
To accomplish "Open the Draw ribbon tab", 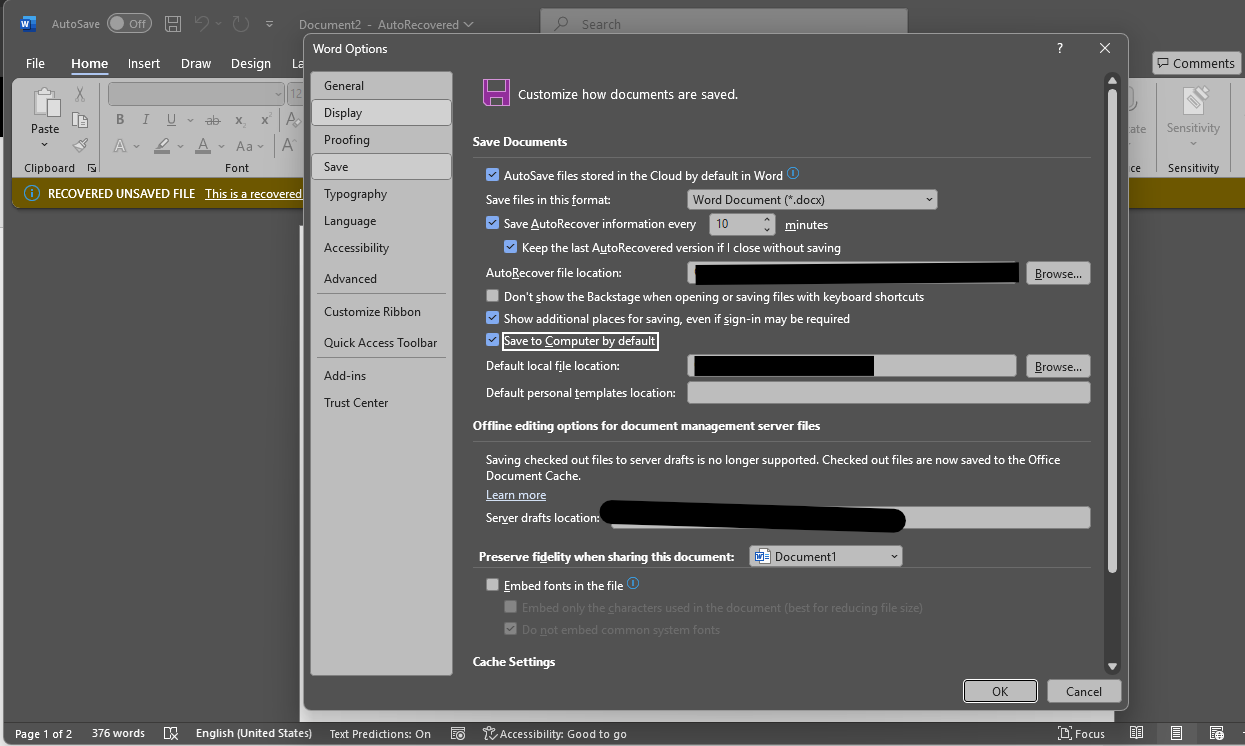I will click(x=196, y=63).
